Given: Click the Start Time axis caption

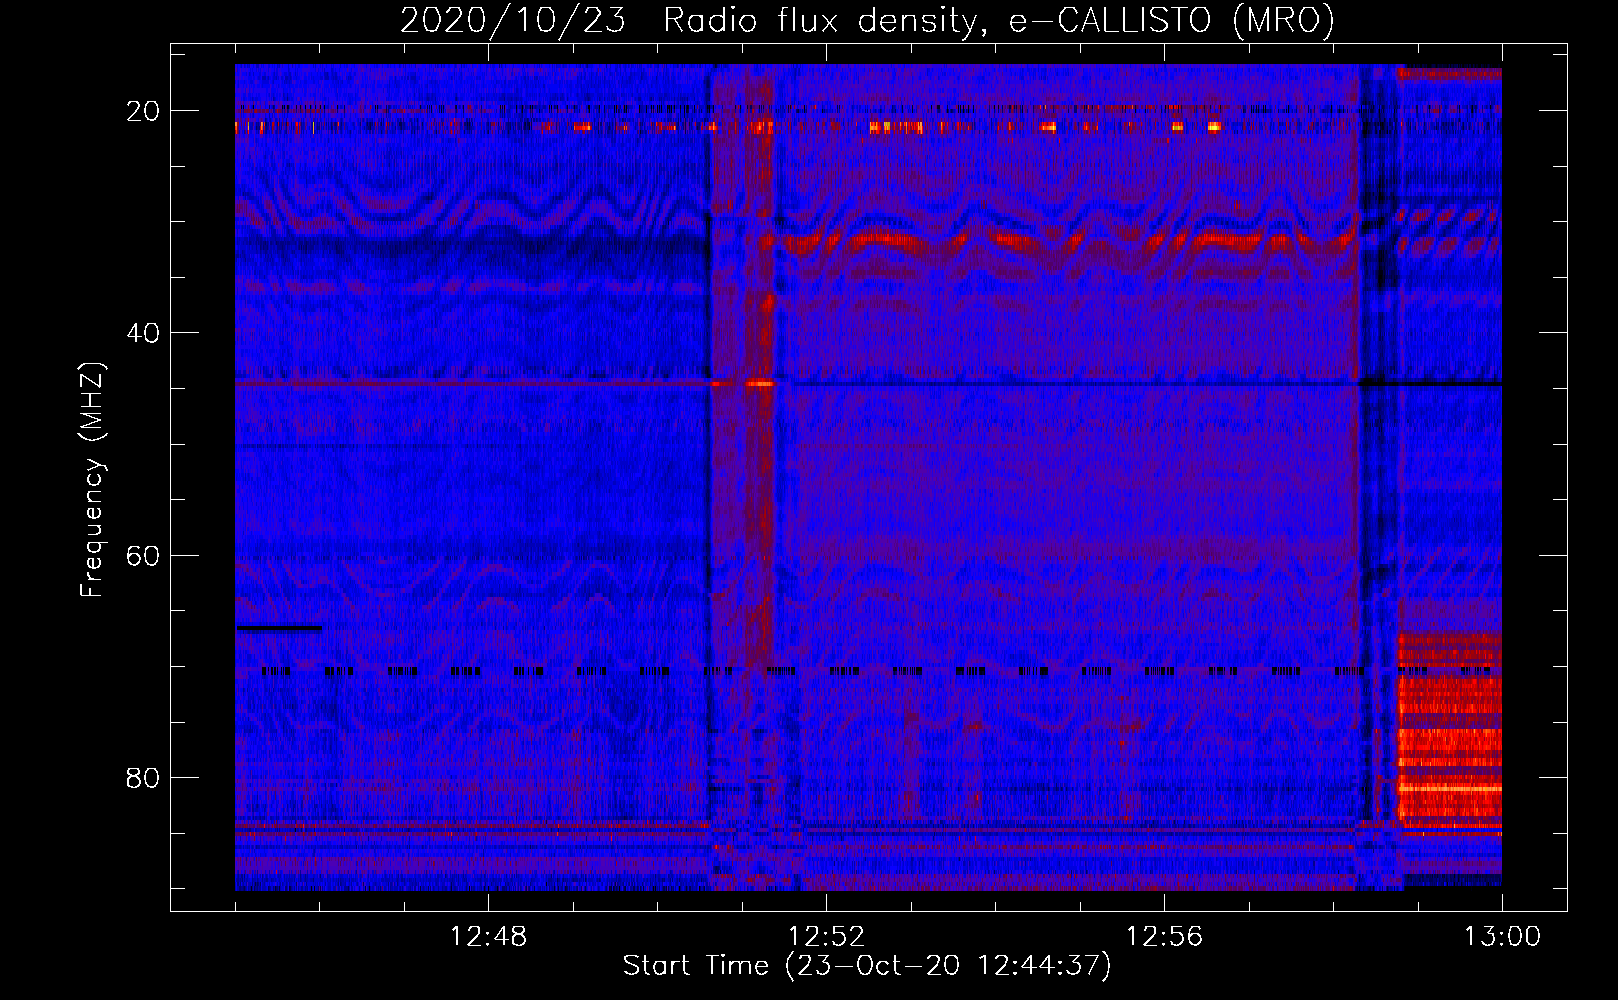Looking at the screenshot, I should [867, 966].
